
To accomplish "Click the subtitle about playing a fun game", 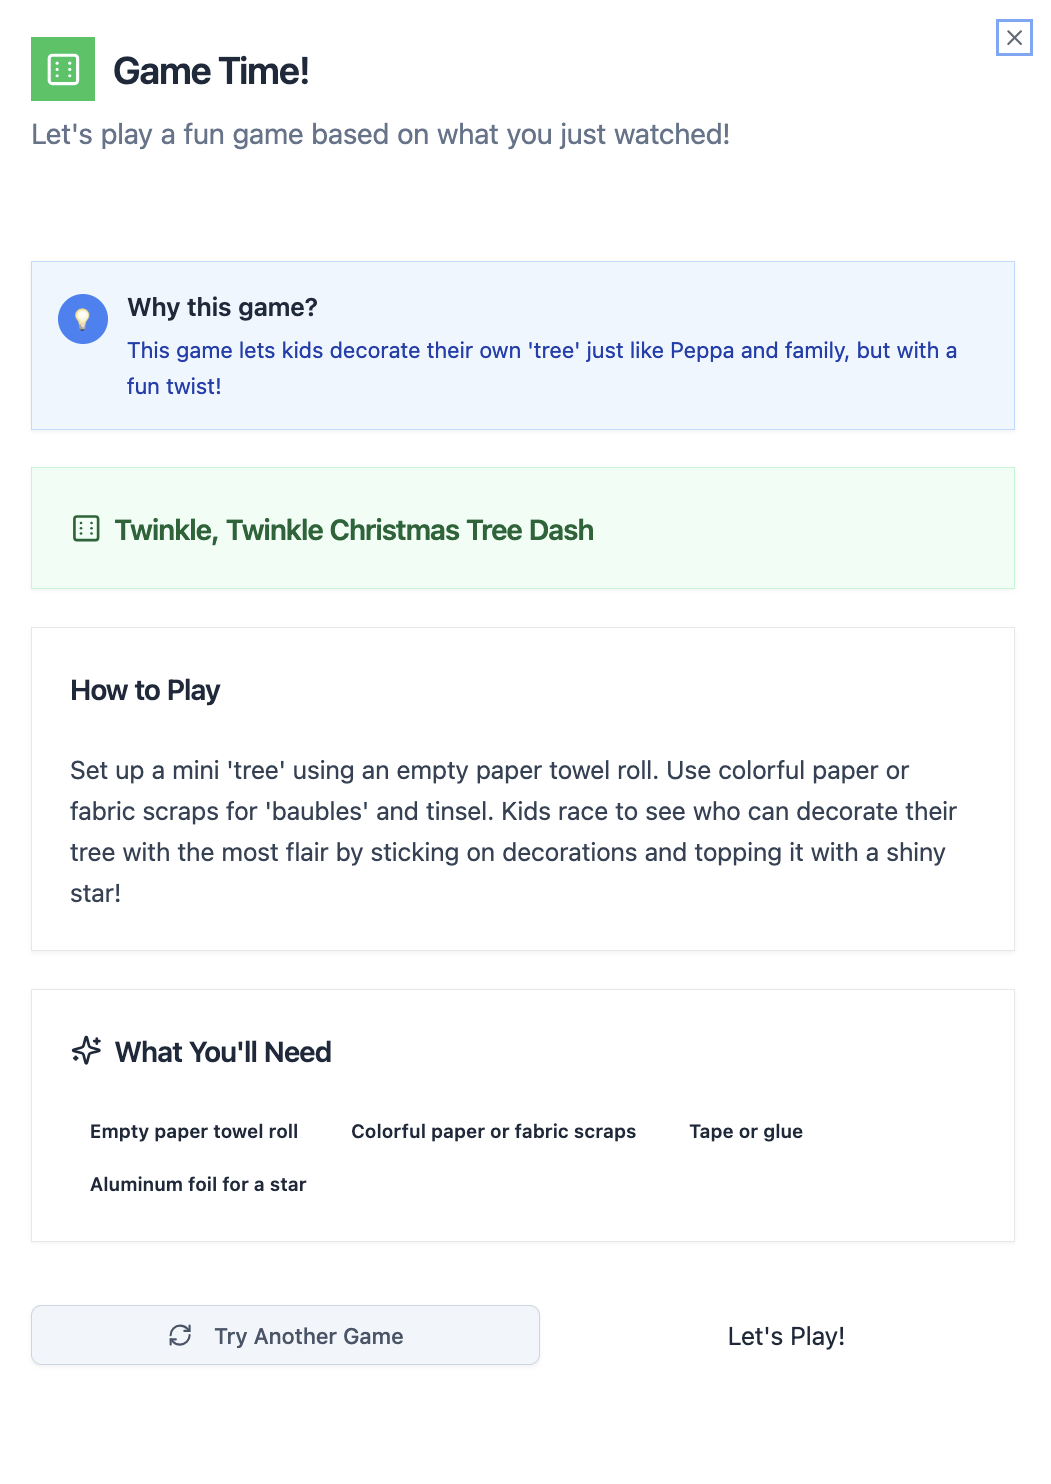I will pyautogui.click(x=380, y=134).
